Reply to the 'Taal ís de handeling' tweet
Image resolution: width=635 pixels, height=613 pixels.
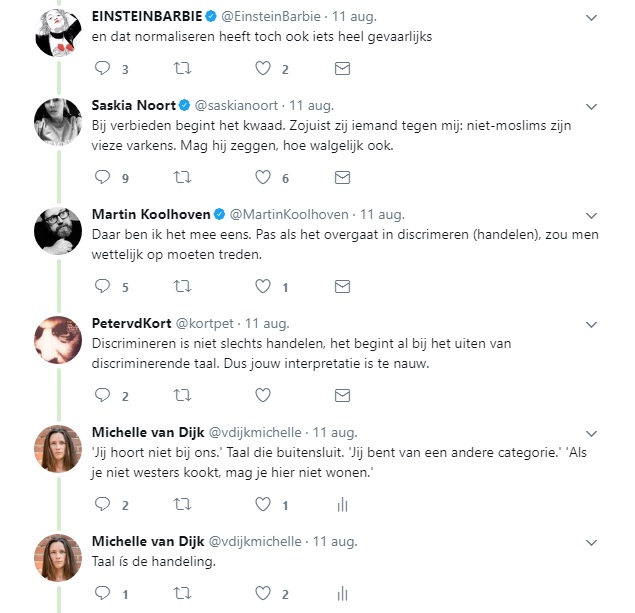point(102,594)
